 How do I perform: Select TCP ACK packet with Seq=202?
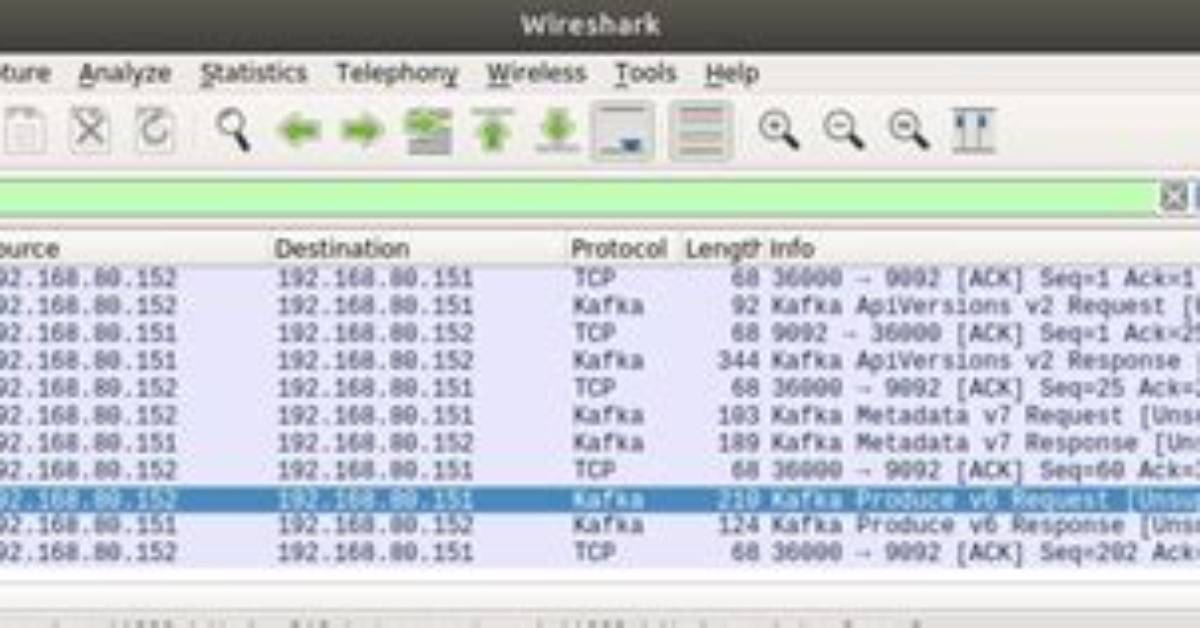(600, 552)
